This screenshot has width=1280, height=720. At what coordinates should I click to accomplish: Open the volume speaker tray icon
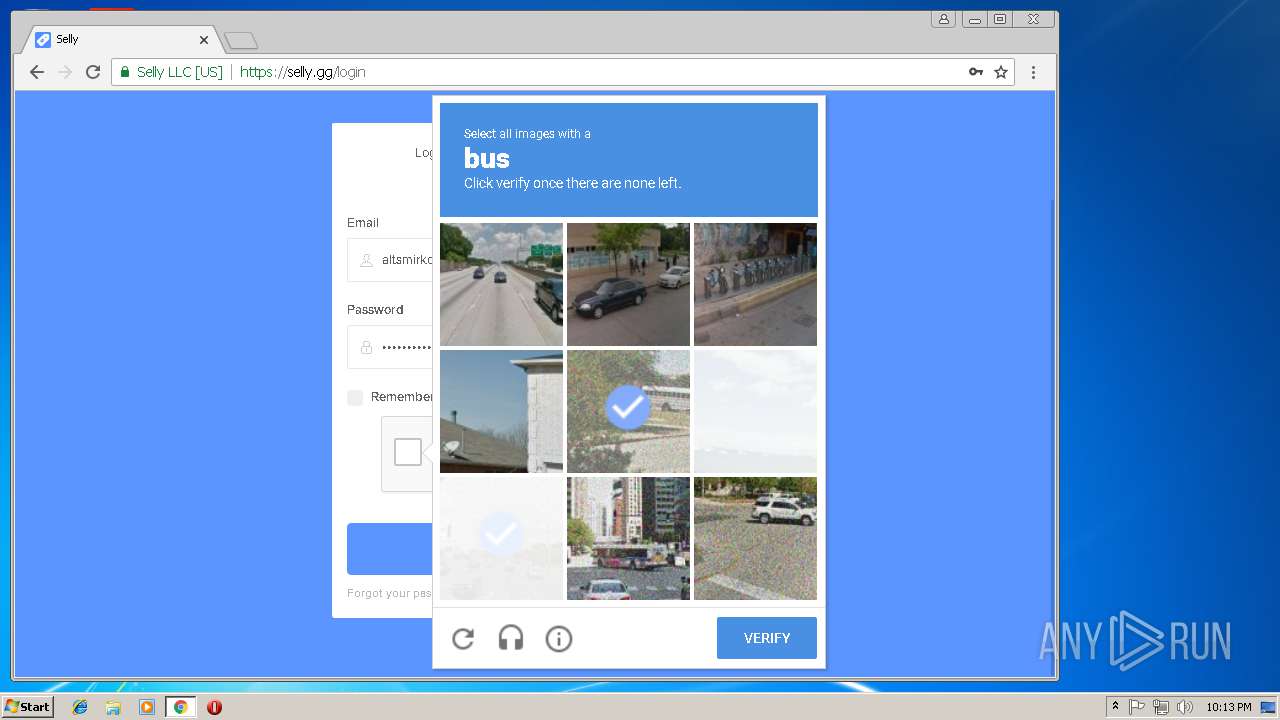(1185, 707)
